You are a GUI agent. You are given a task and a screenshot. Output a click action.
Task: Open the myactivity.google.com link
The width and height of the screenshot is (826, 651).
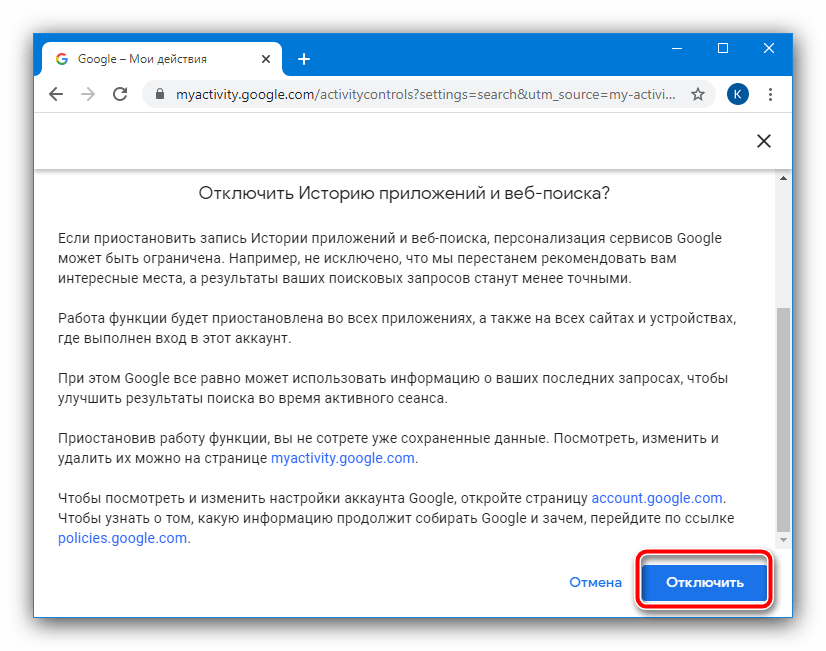(x=343, y=458)
